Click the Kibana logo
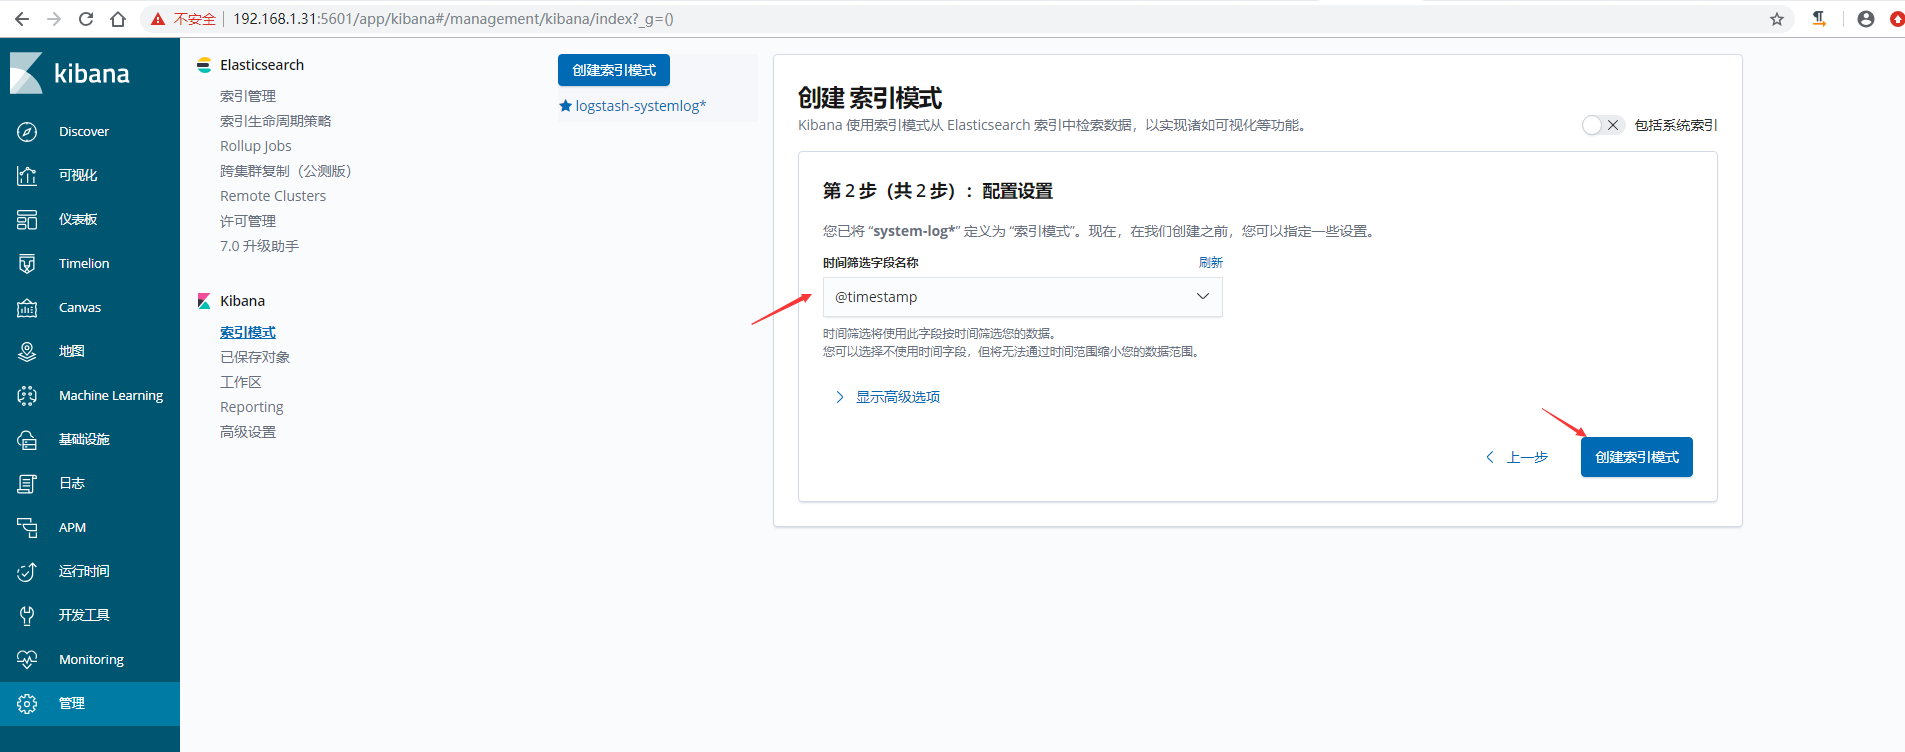 [x=70, y=73]
